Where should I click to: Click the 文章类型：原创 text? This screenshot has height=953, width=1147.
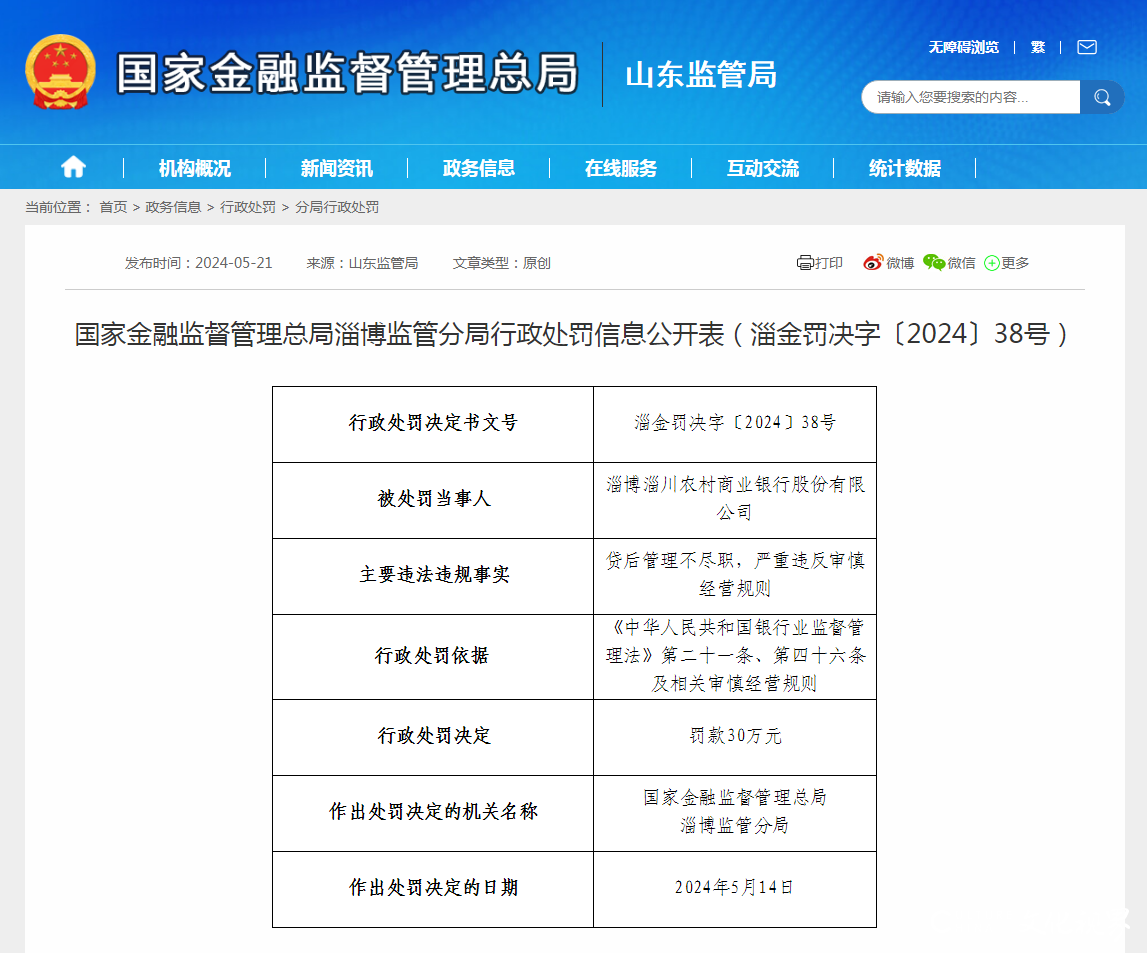tap(501, 263)
